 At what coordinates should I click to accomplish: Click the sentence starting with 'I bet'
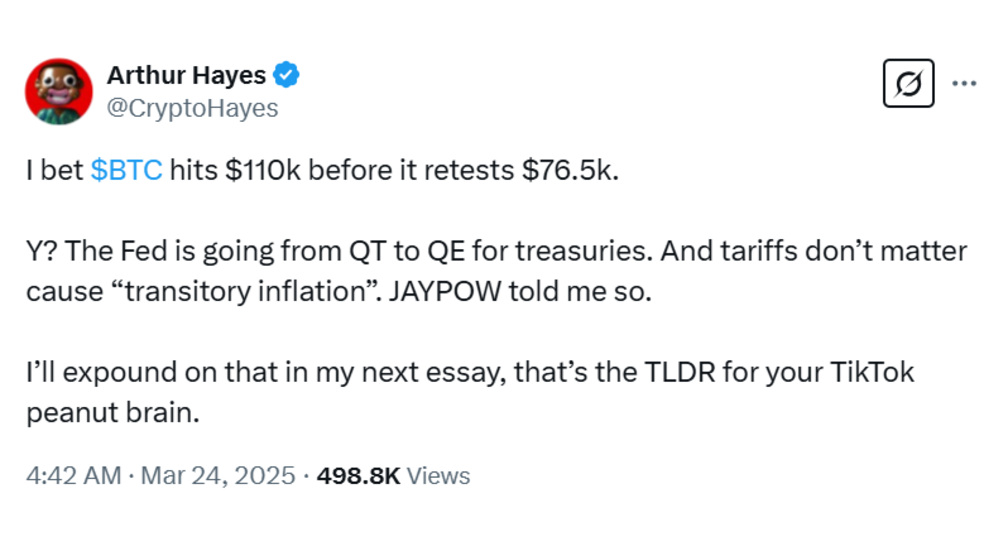[x=323, y=170]
